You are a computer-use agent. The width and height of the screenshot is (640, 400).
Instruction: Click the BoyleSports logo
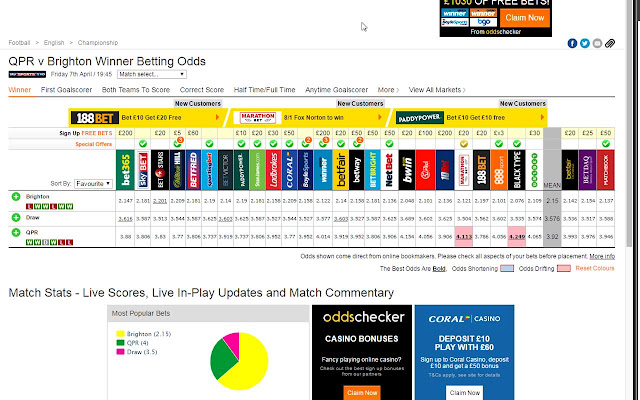(x=305, y=170)
